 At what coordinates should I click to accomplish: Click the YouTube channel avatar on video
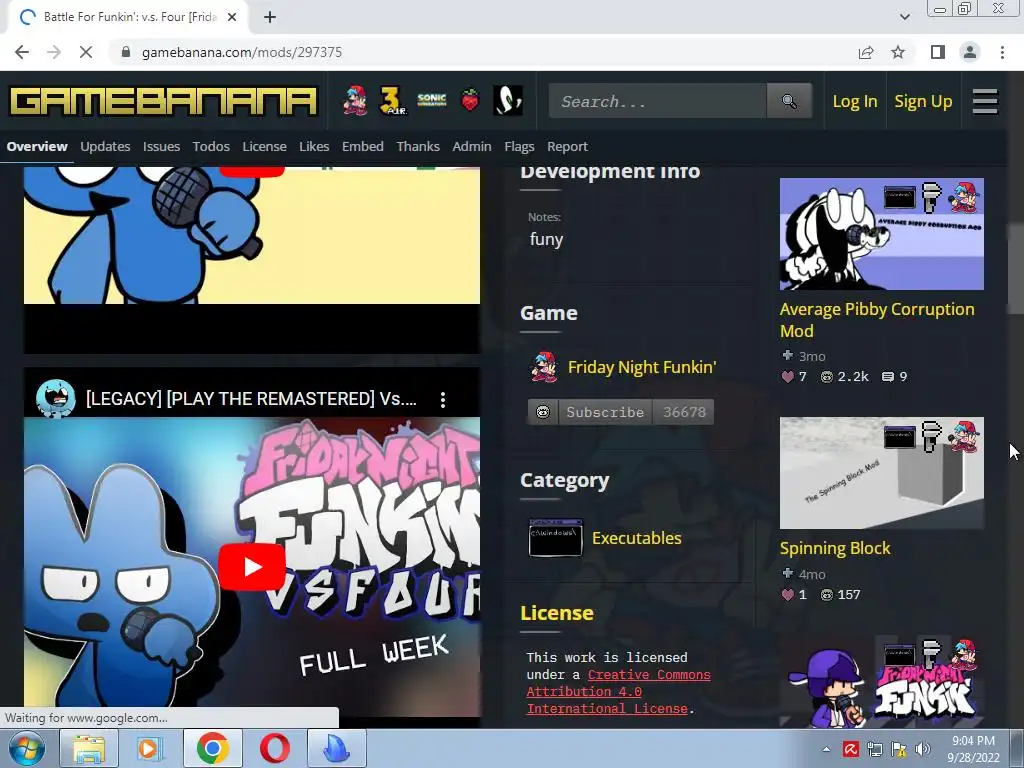pos(56,398)
